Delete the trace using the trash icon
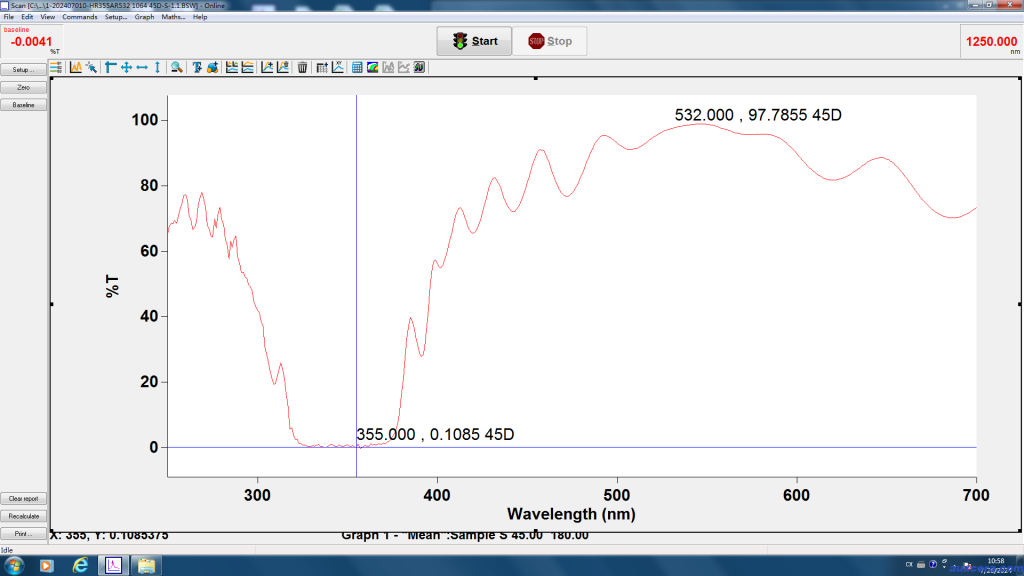 pos(300,68)
